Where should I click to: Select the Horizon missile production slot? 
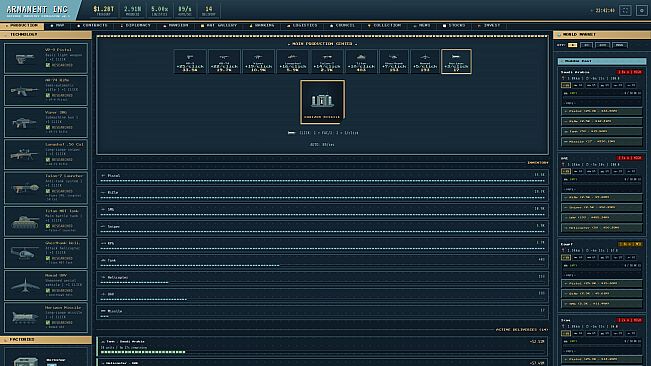click(456, 61)
